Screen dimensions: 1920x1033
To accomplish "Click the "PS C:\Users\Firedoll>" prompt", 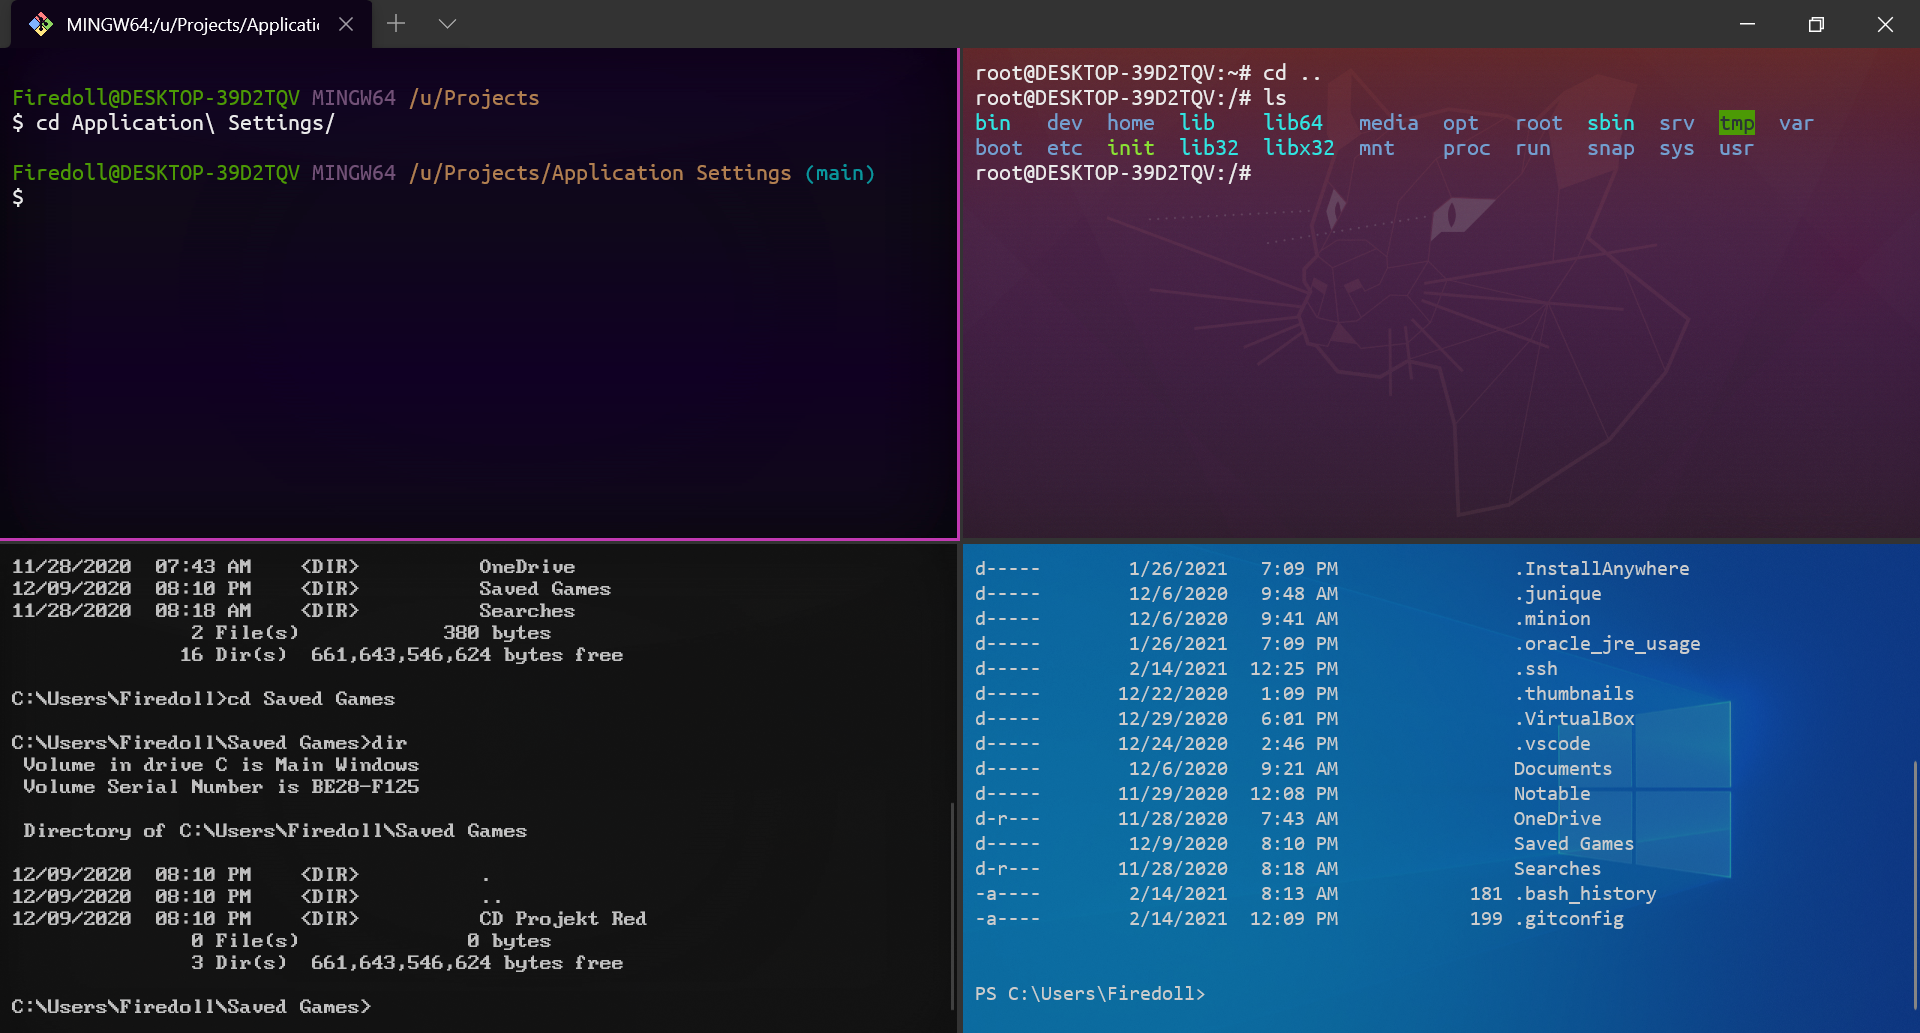I will click(1090, 994).
